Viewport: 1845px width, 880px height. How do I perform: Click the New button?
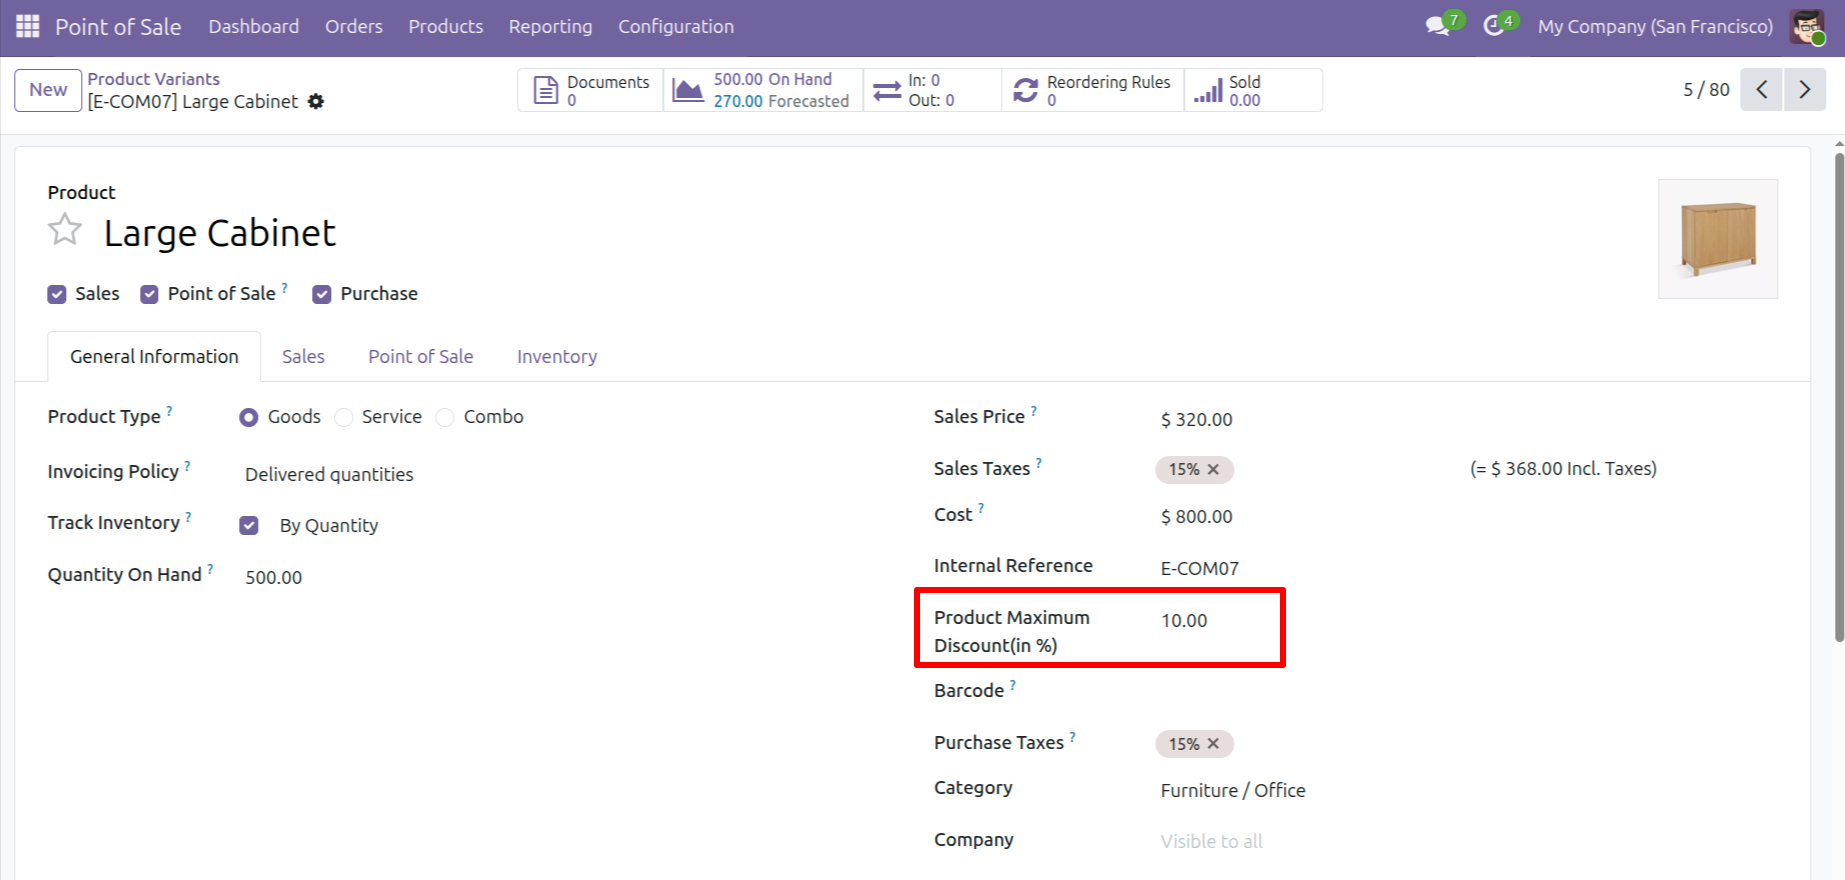click(48, 90)
